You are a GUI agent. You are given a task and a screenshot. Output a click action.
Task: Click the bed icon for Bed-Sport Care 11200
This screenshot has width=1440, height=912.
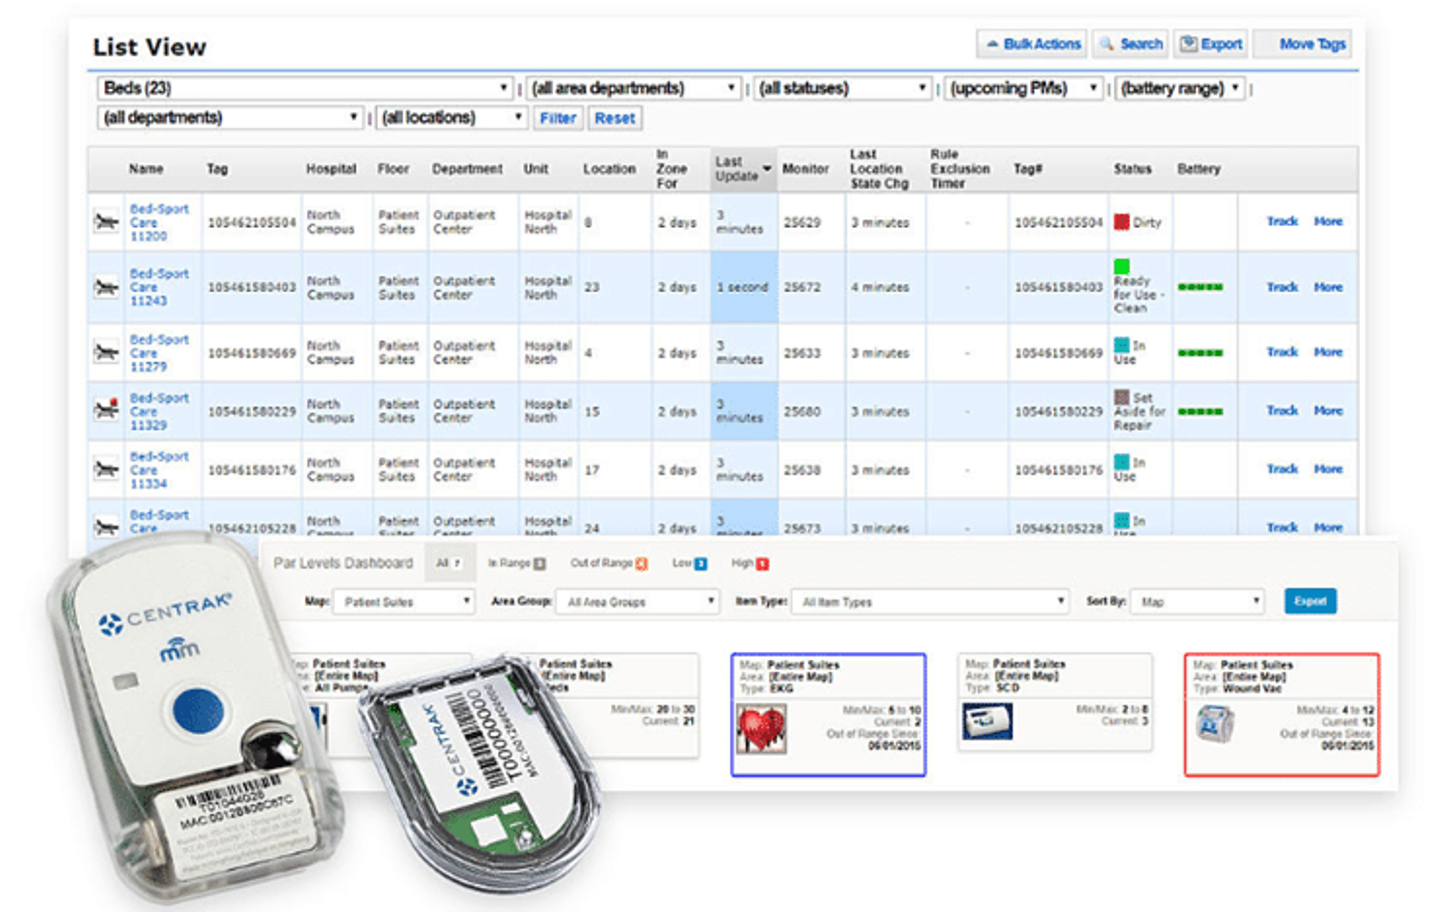click(x=106, y=222)
